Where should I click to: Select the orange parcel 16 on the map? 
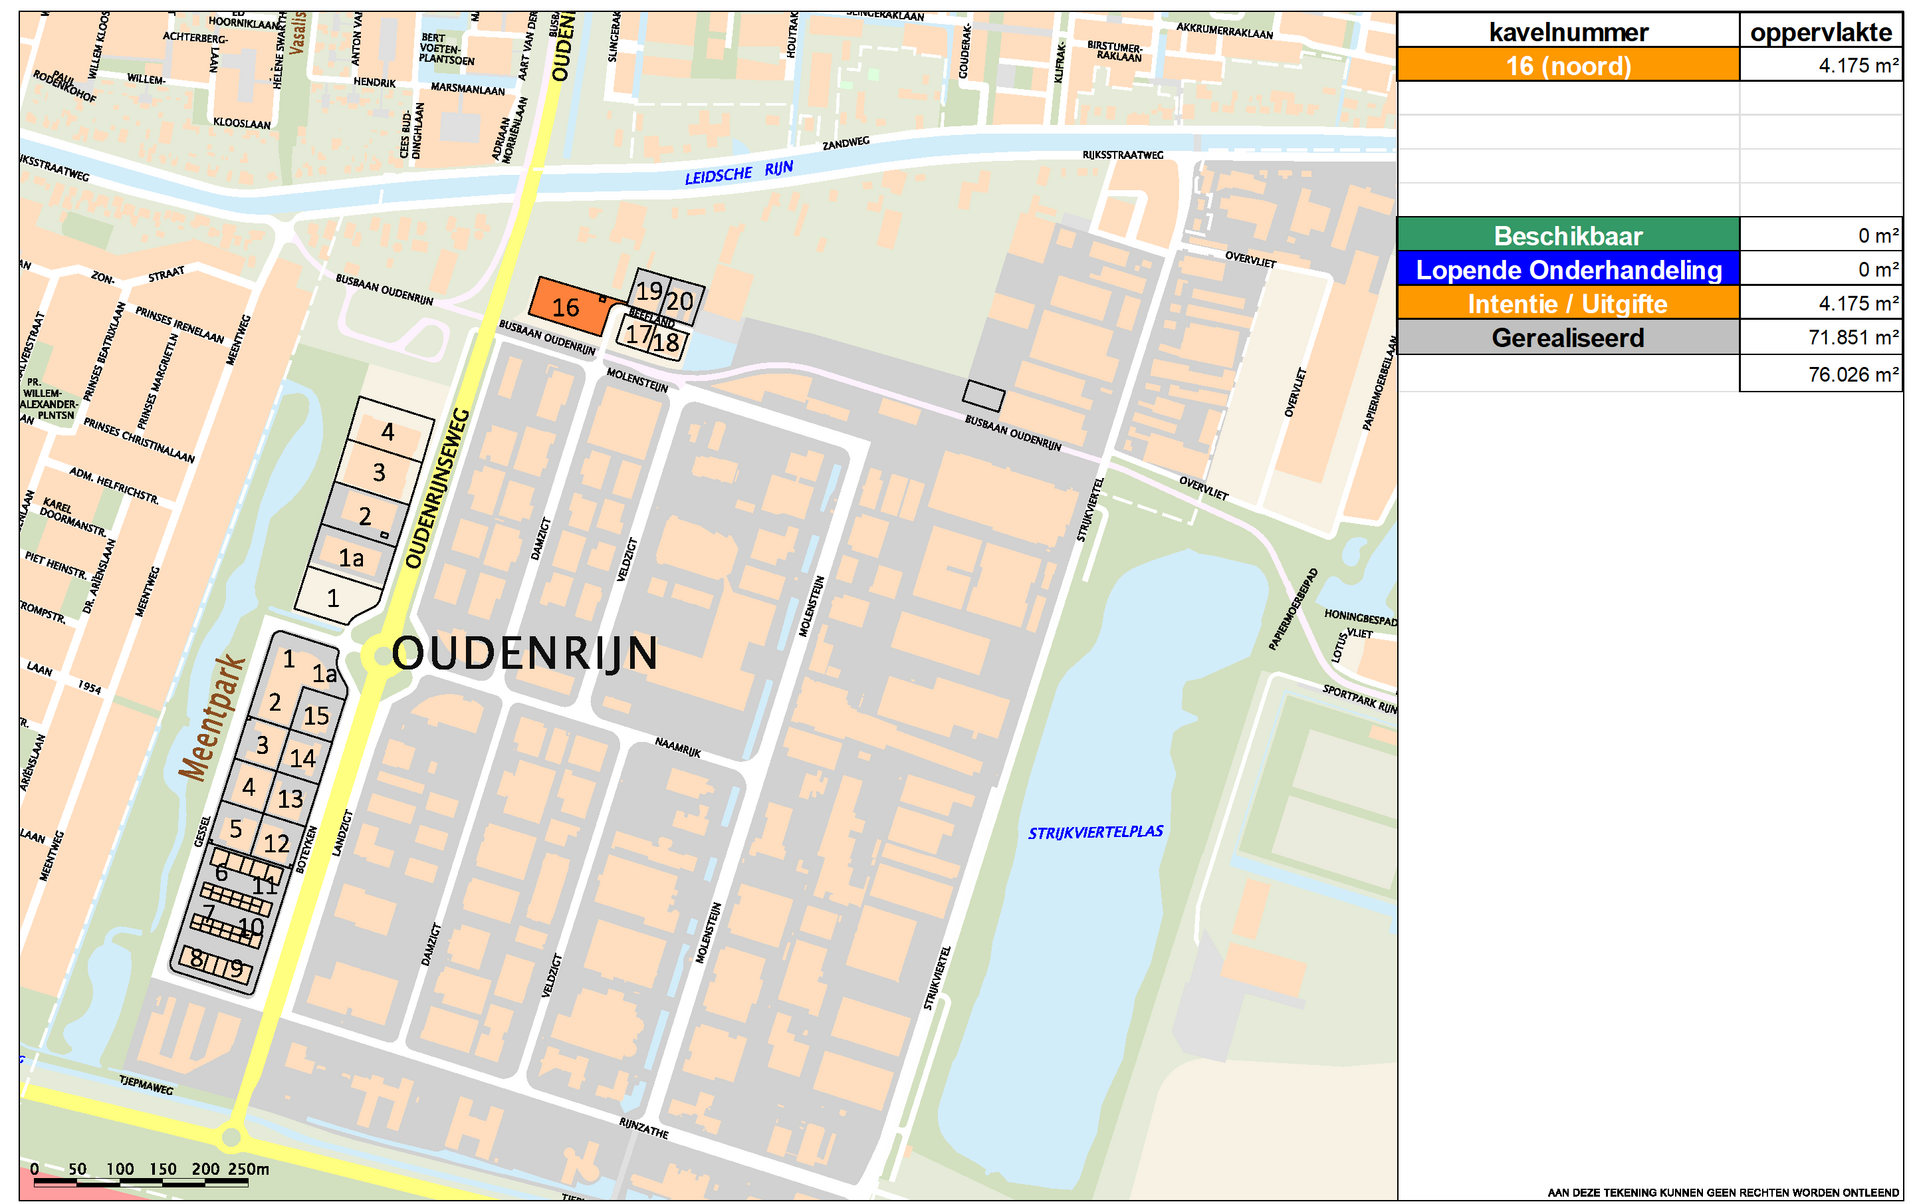pos(570,306)
